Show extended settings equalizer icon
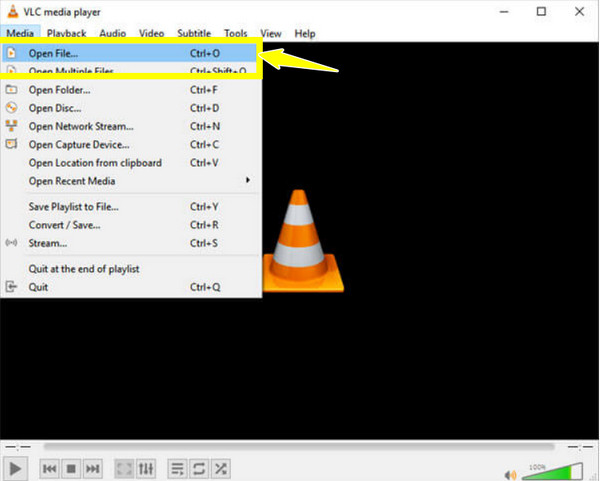 click(146, 468)
